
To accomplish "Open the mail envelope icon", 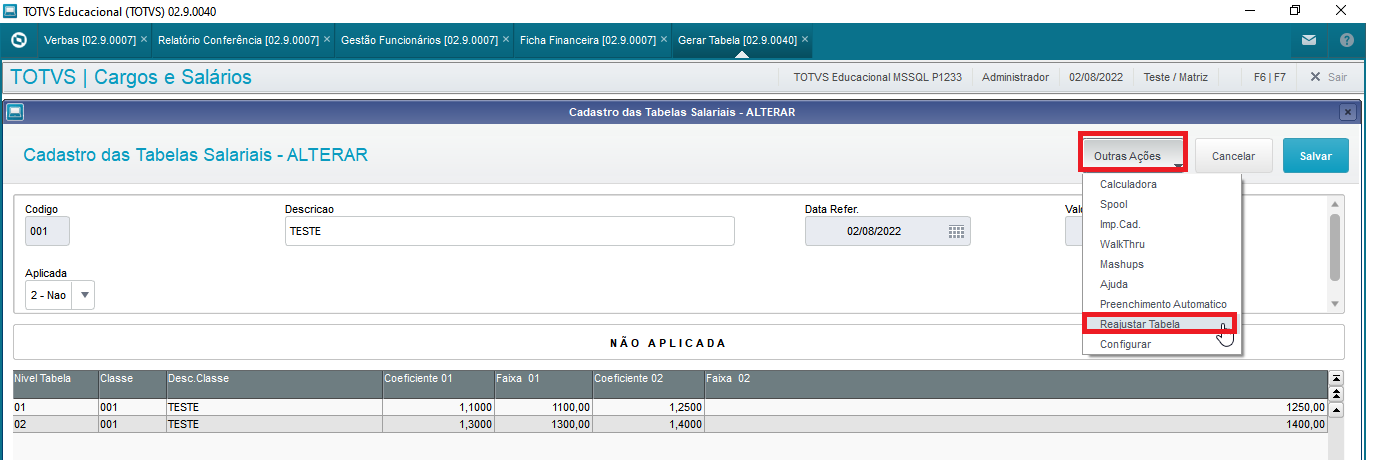I will (x=1308, y=40).
